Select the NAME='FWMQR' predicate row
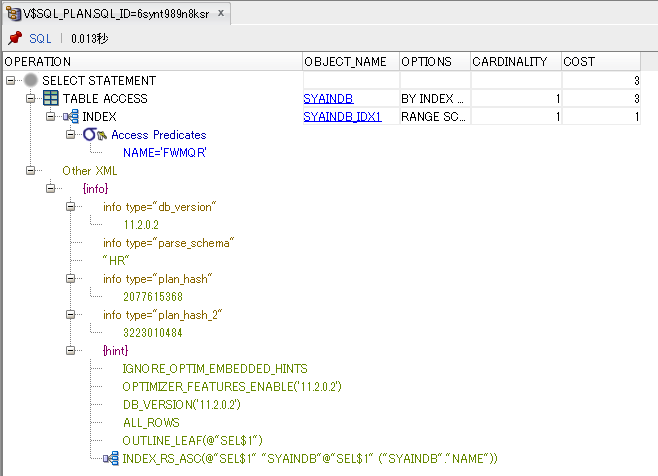 pos(164,153)
